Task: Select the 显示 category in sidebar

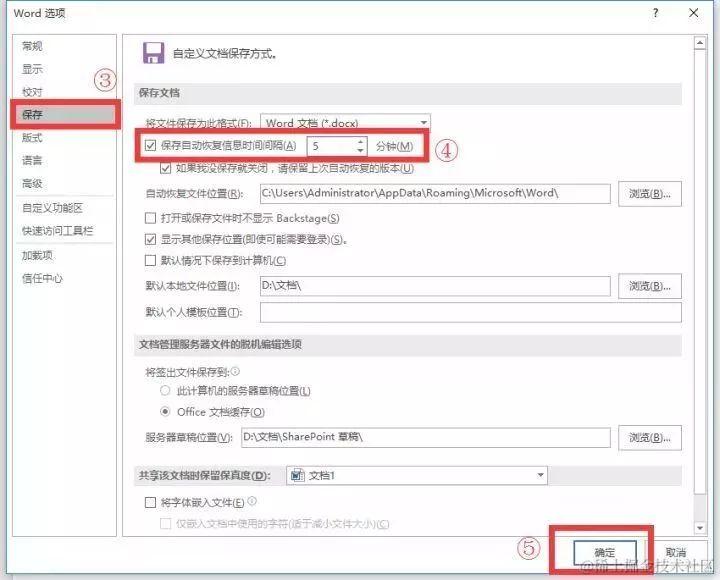Action: [x=32, y=69]
